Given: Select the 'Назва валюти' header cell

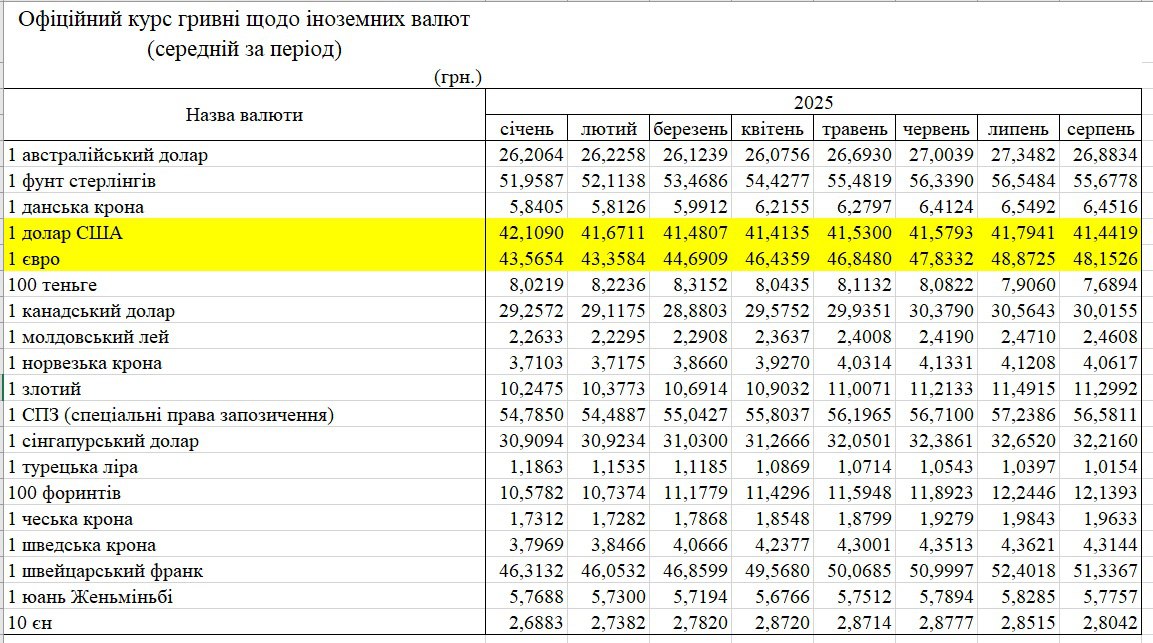Looking at the screenshot, I should click(244, 115).
